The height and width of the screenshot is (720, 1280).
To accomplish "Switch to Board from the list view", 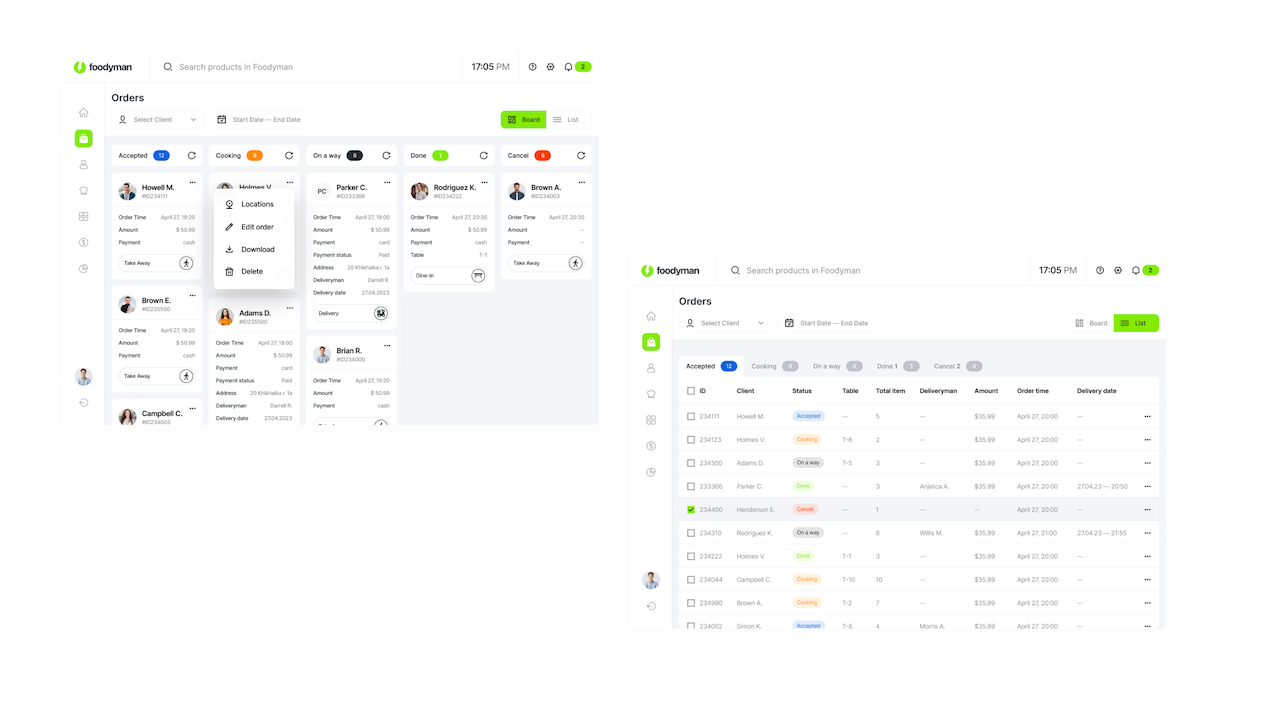I will click(1091, 323).
